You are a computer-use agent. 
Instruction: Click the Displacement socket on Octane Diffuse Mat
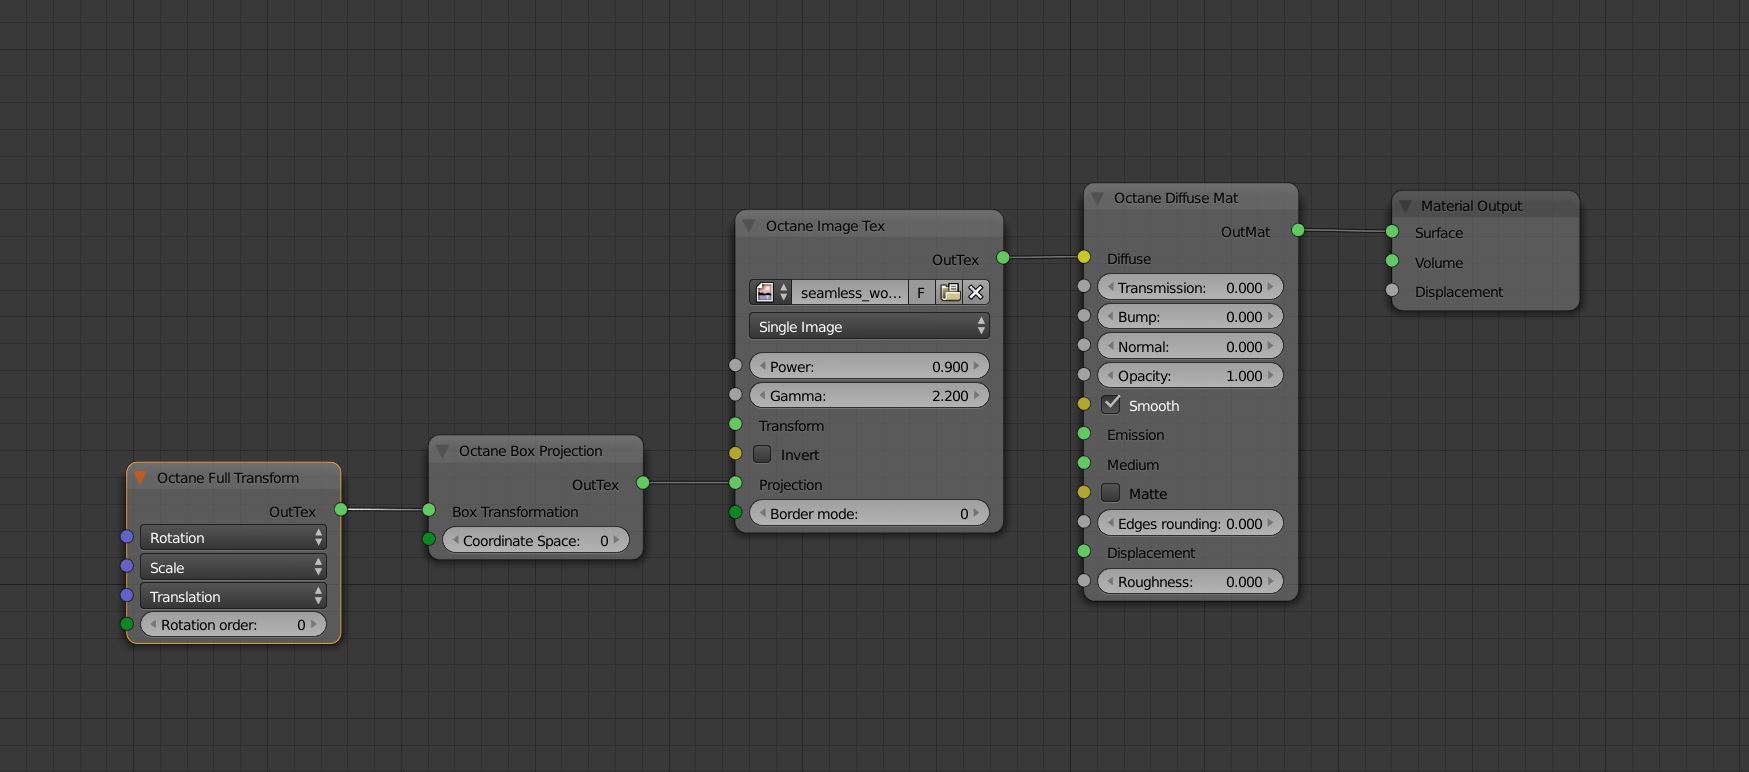pos(1084,551)
